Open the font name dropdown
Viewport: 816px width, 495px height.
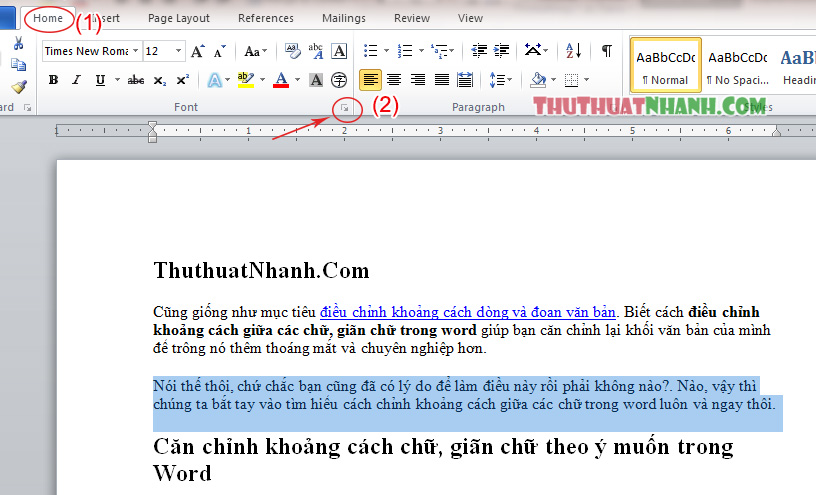pyautogui.click(x=135, y=51)
